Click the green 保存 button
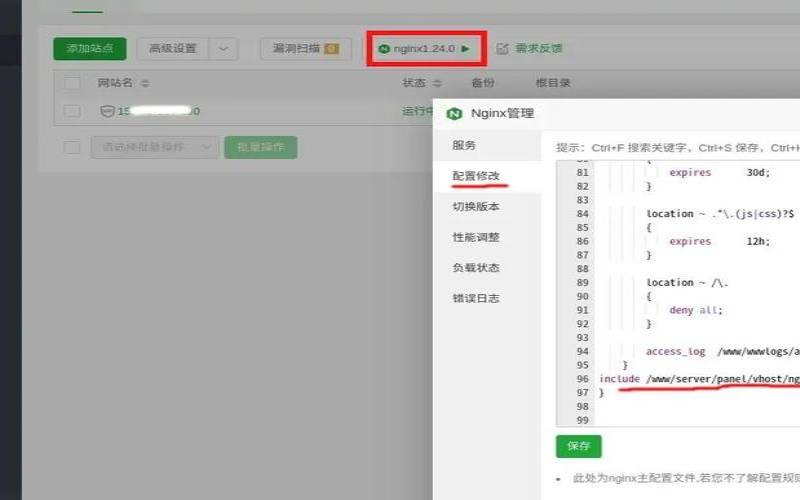This screenshot has width=800, height=500. 579,446
